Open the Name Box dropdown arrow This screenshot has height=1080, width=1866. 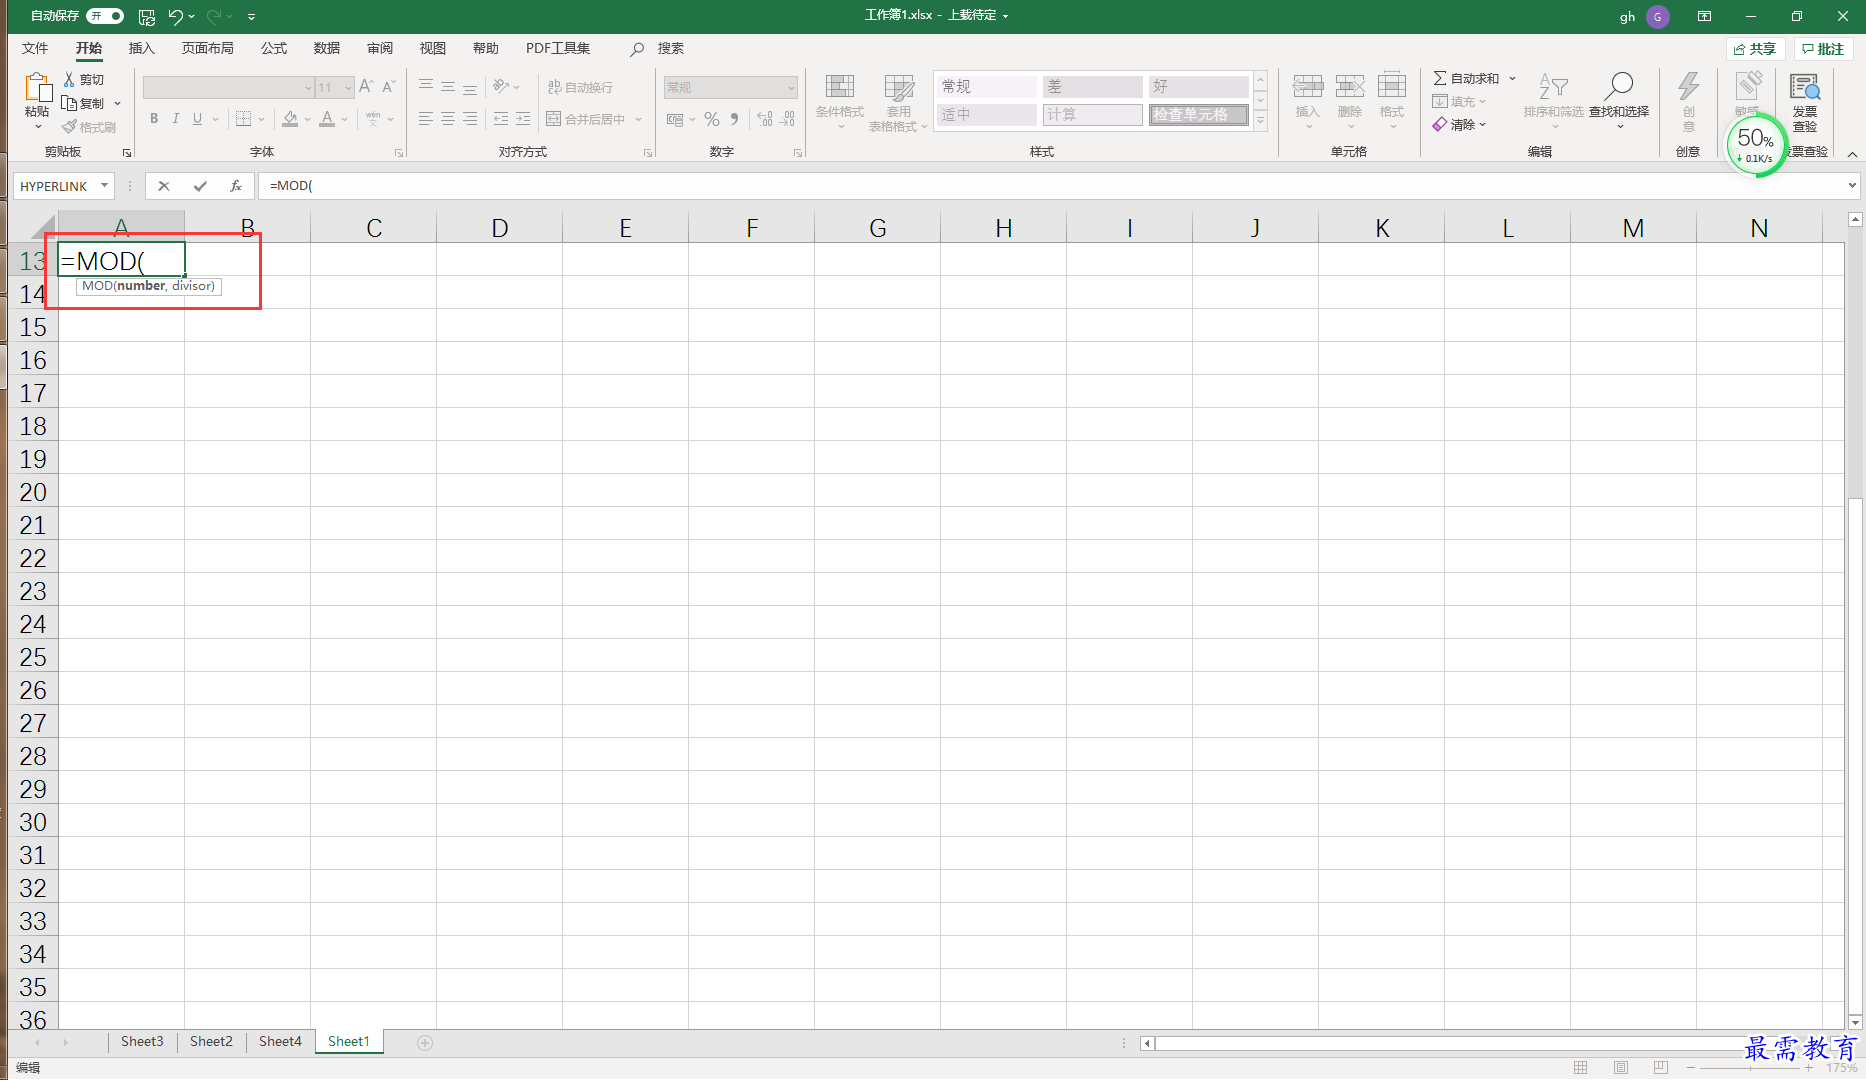pos(104,185)
